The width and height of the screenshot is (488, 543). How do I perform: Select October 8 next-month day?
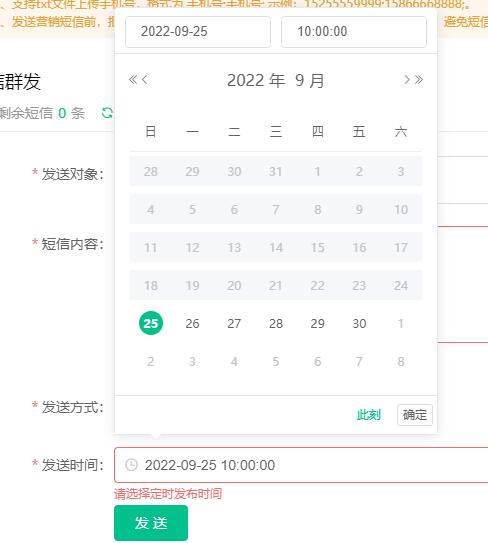pos(401,362)
